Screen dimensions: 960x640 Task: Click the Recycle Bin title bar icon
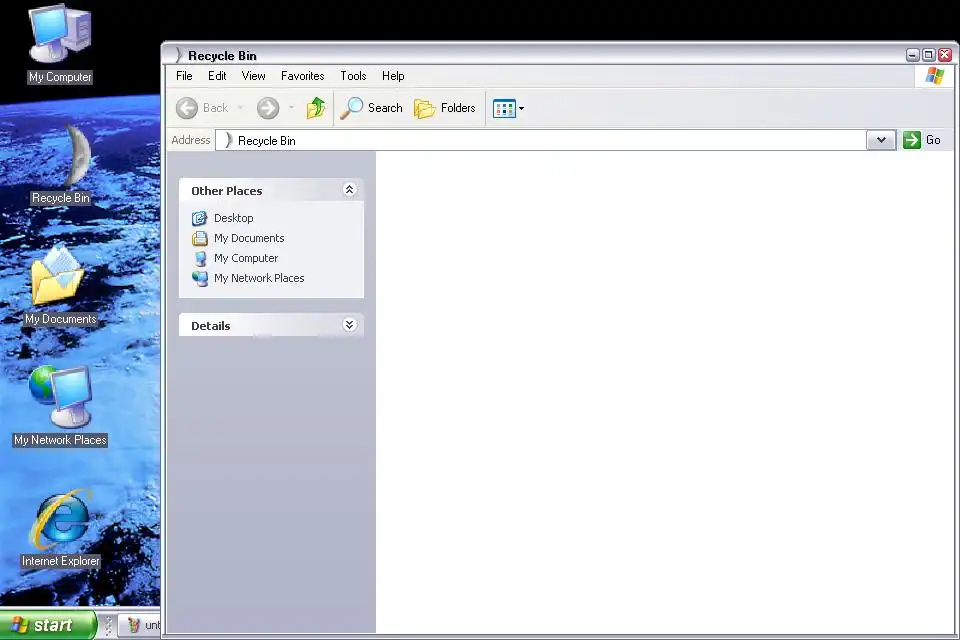coord(178,55)
